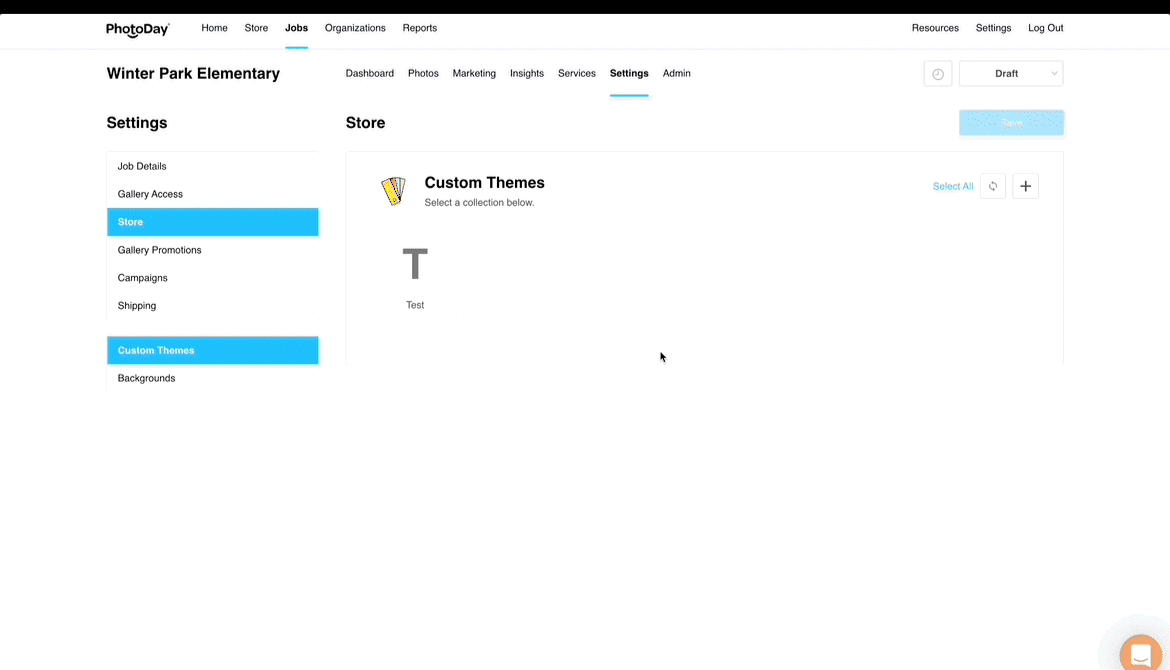Screen dimensions: 1170x670
Task: Open Shipping settings
Action: click(x=213, y=306)
